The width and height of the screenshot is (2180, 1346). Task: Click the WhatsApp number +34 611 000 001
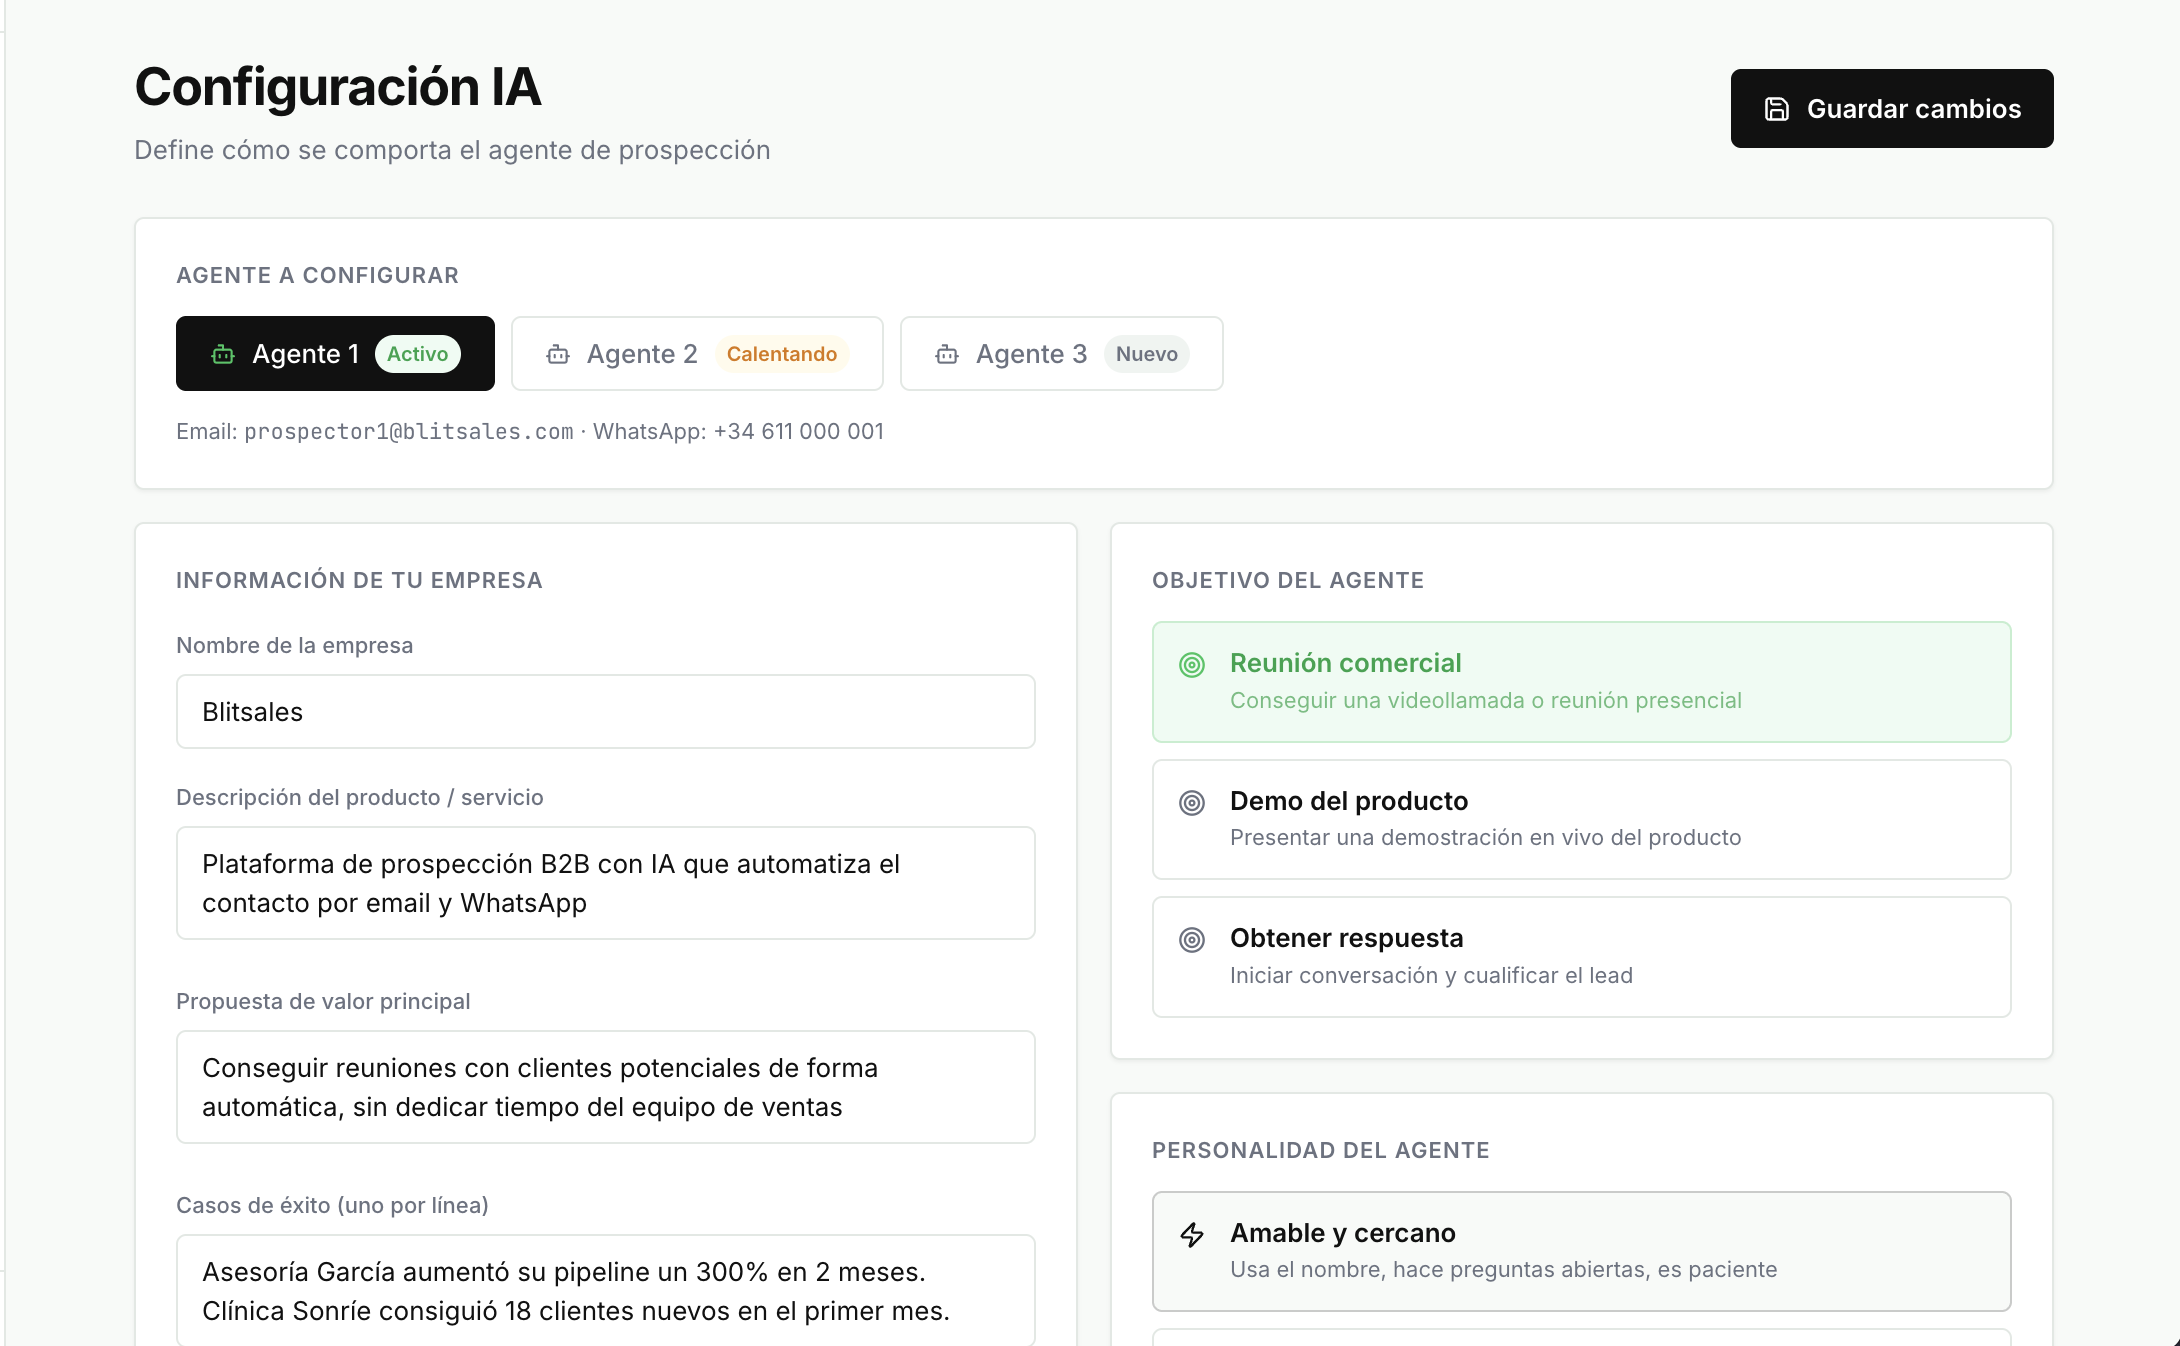[798, 432]
